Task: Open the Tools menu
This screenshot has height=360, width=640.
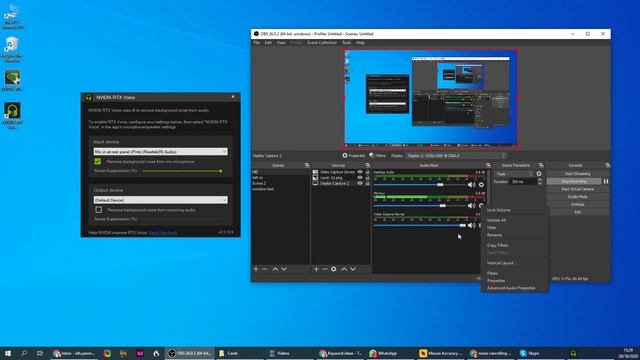Action: pos(346,42)
